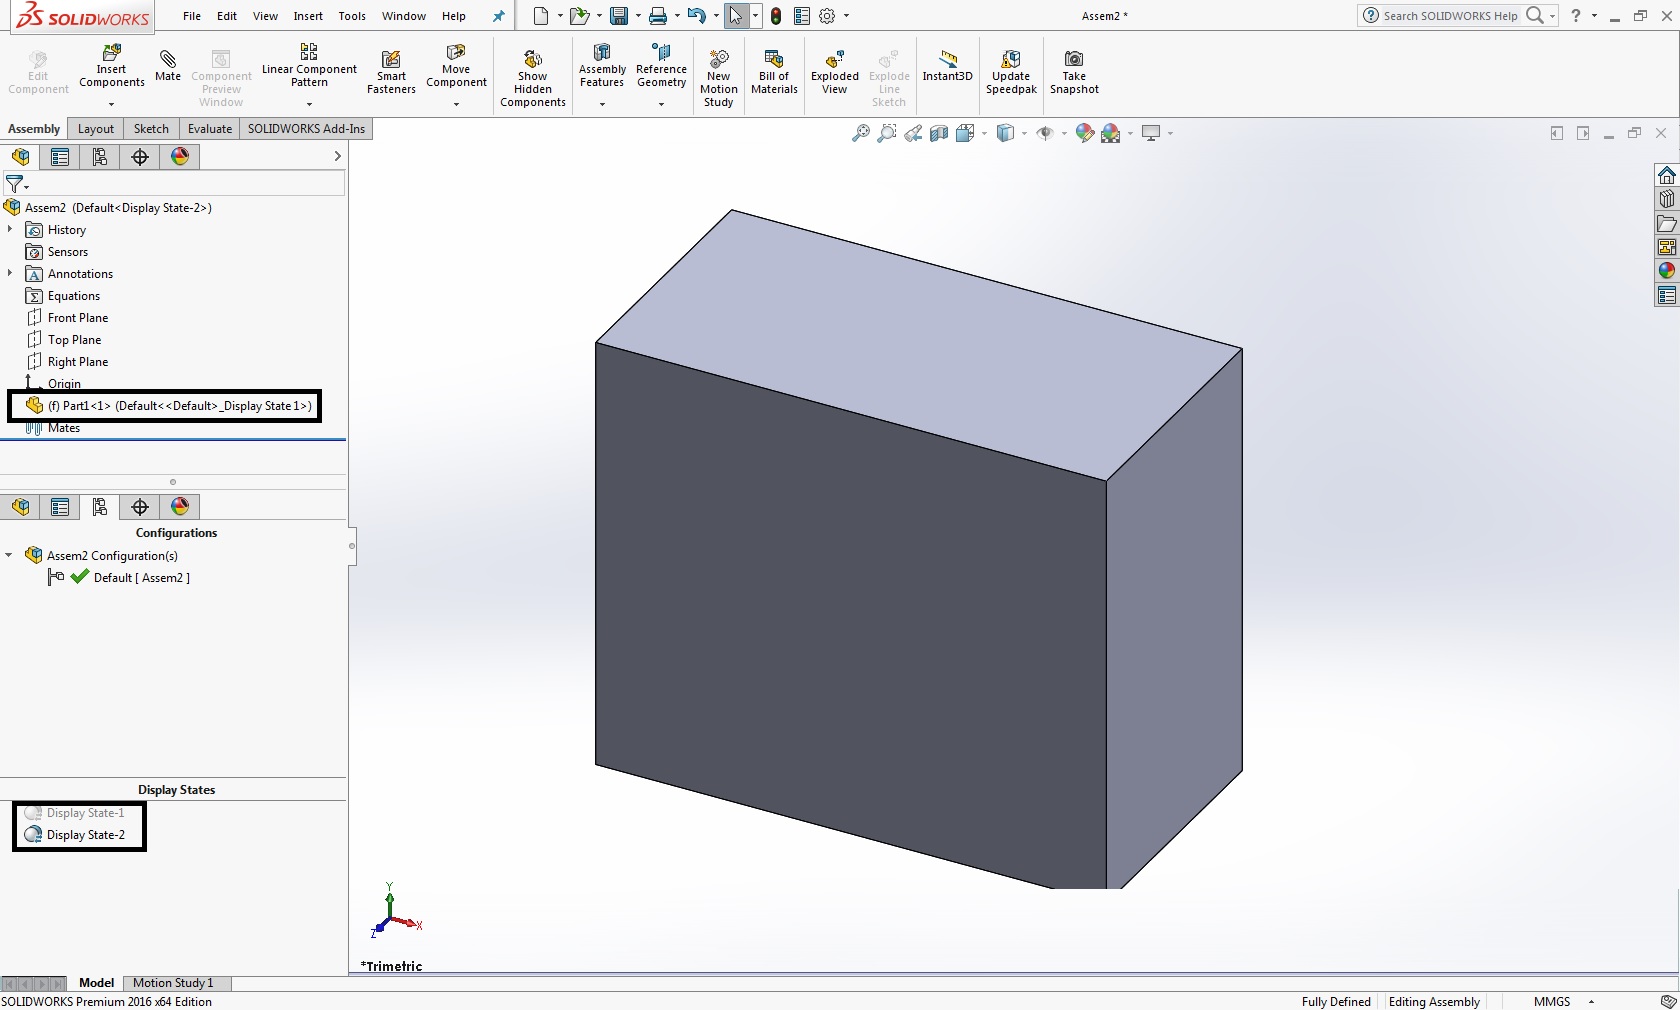1680x1010 pixels.
Task: Activate Display State-2
Action: pos(85,835)
